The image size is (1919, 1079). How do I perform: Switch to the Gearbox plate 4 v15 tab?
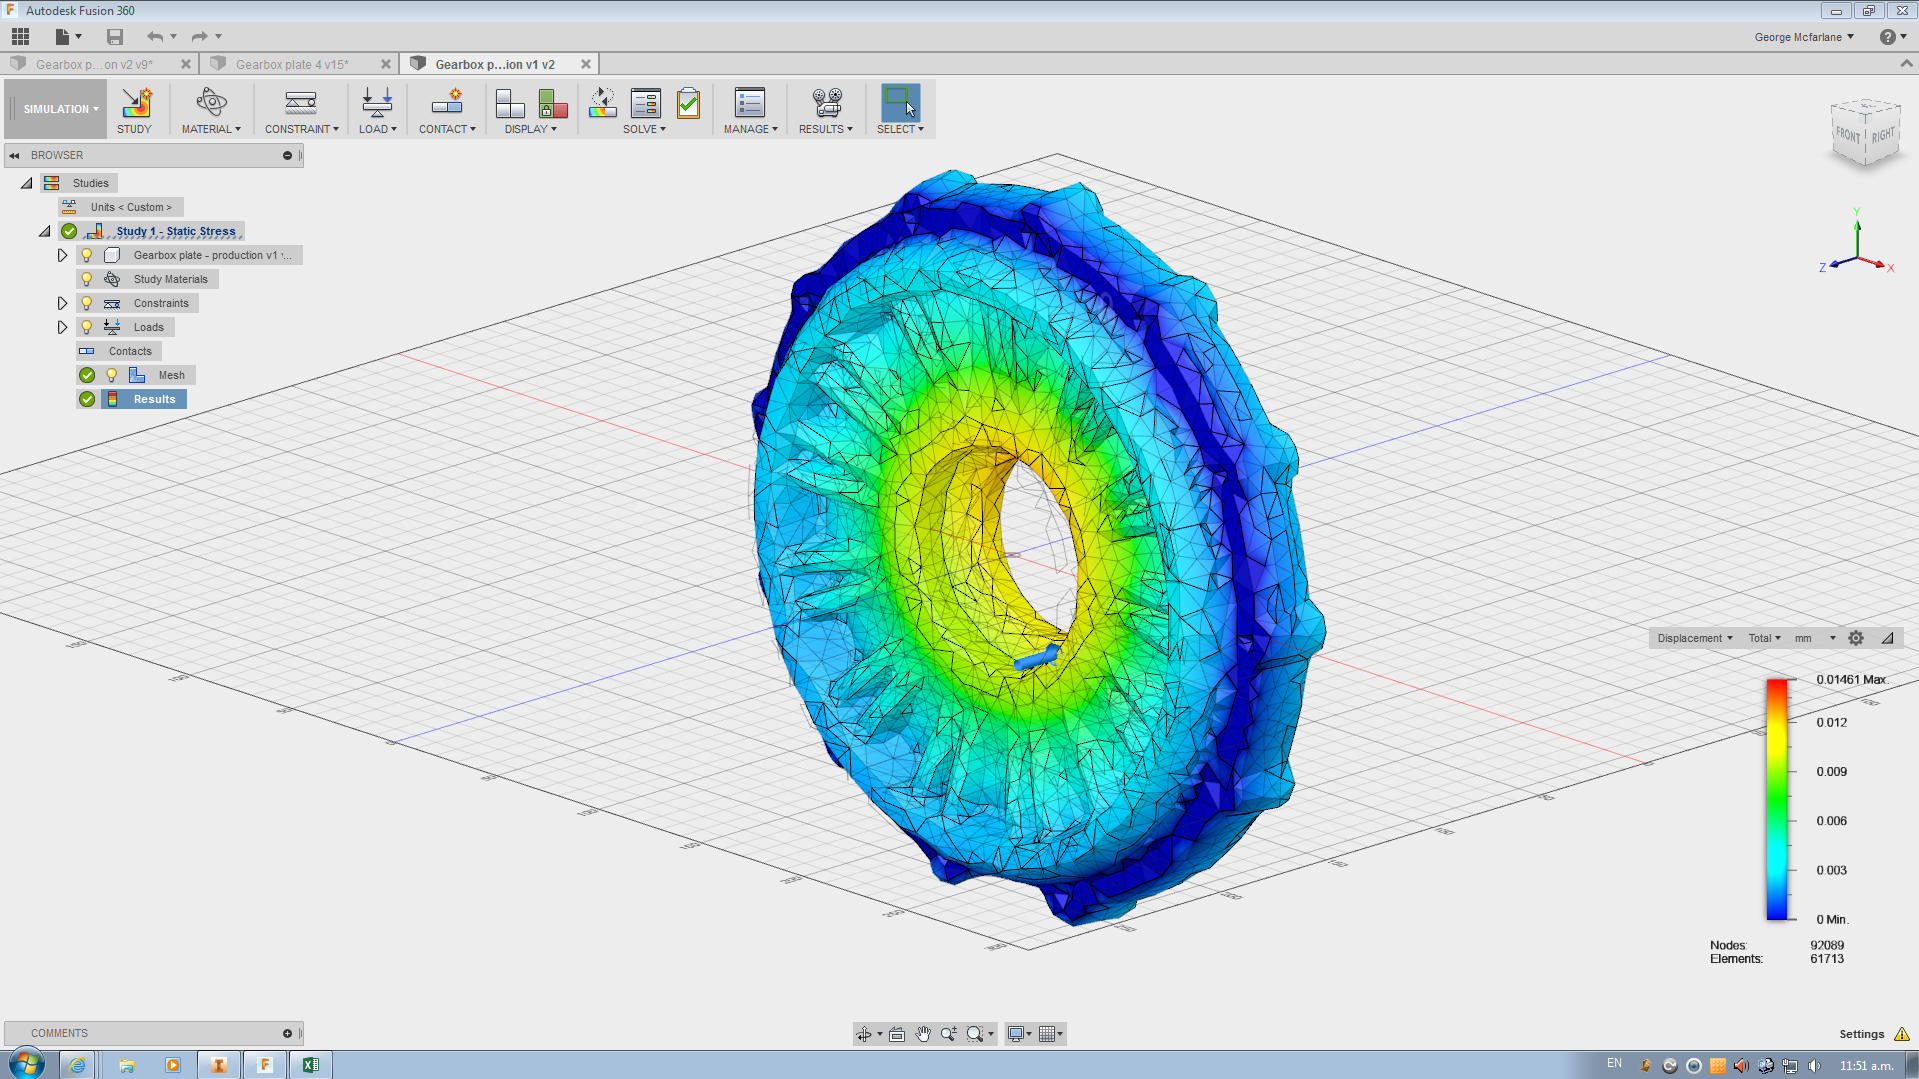coord(292,63)
